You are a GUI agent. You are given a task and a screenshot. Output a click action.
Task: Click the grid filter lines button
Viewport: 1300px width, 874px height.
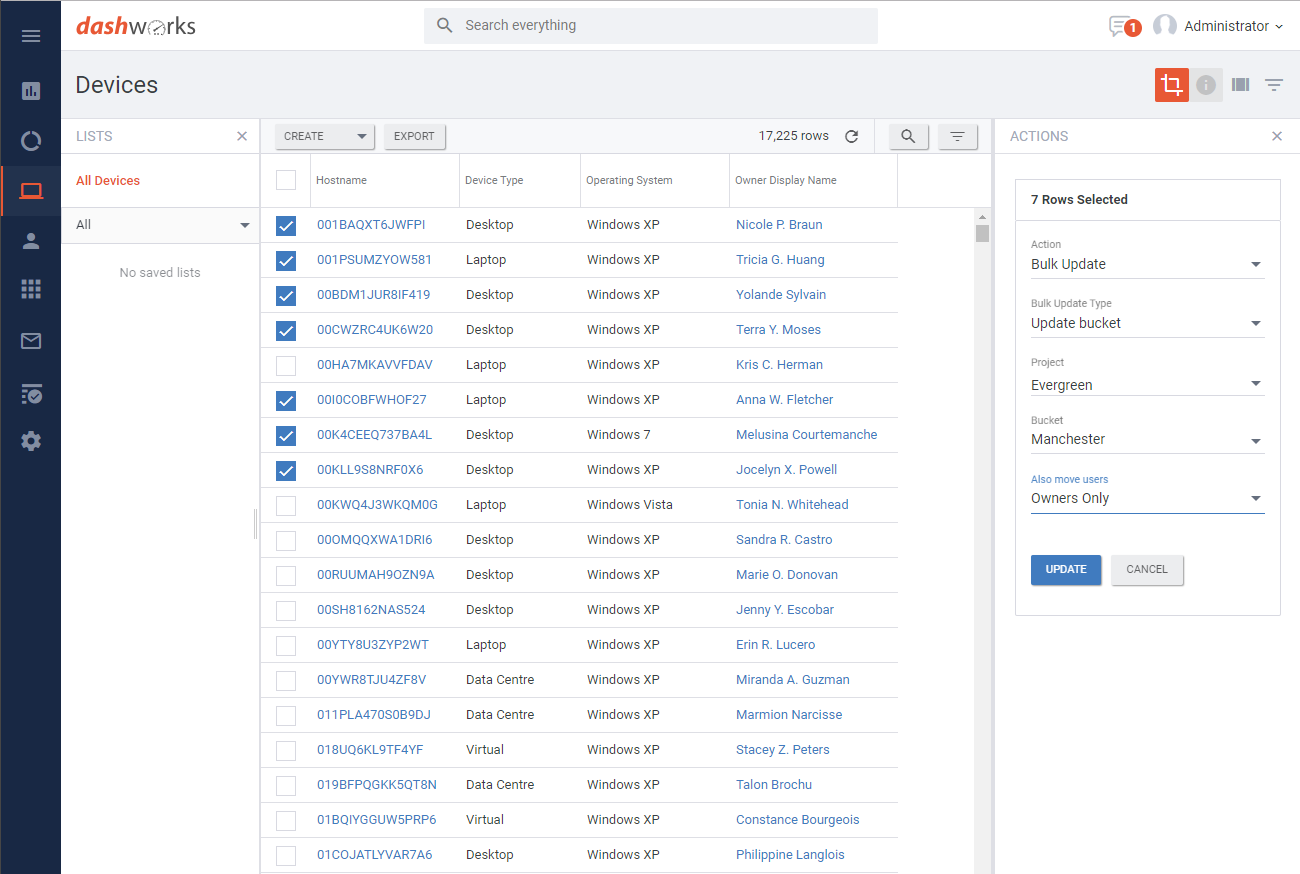(958, 136)
